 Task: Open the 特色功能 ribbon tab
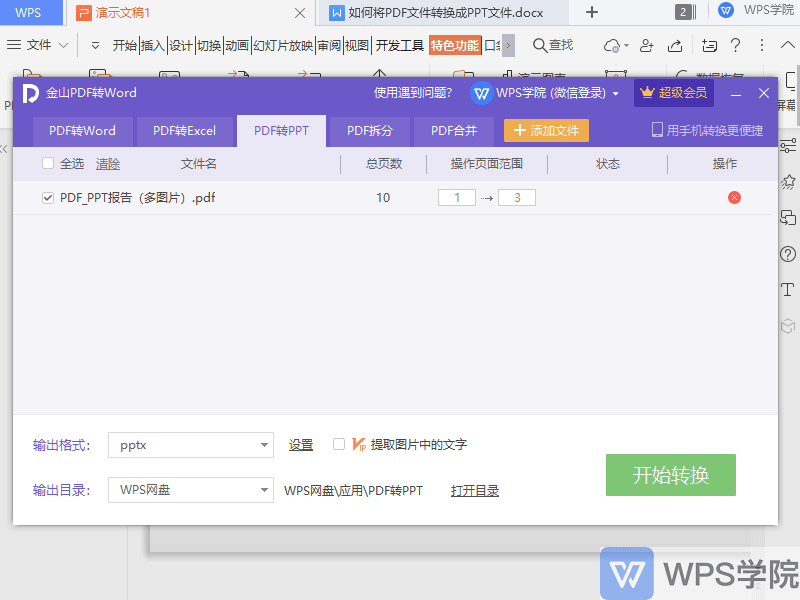455,45
